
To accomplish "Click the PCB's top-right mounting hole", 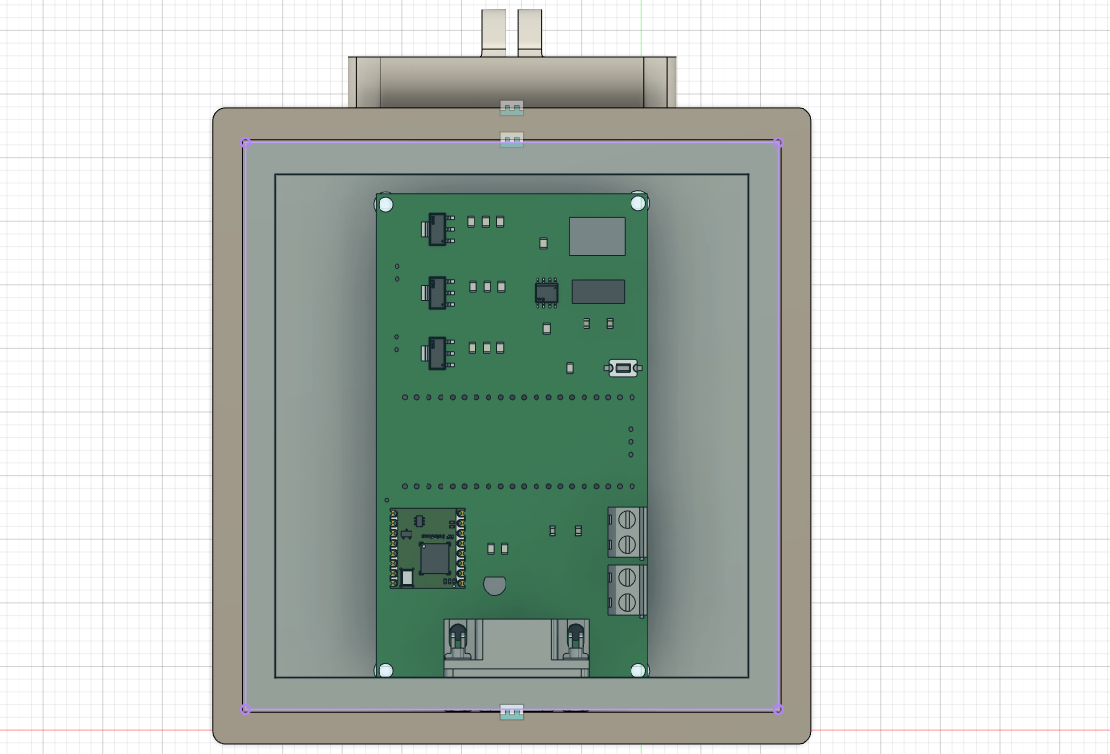I will [638, 204].
